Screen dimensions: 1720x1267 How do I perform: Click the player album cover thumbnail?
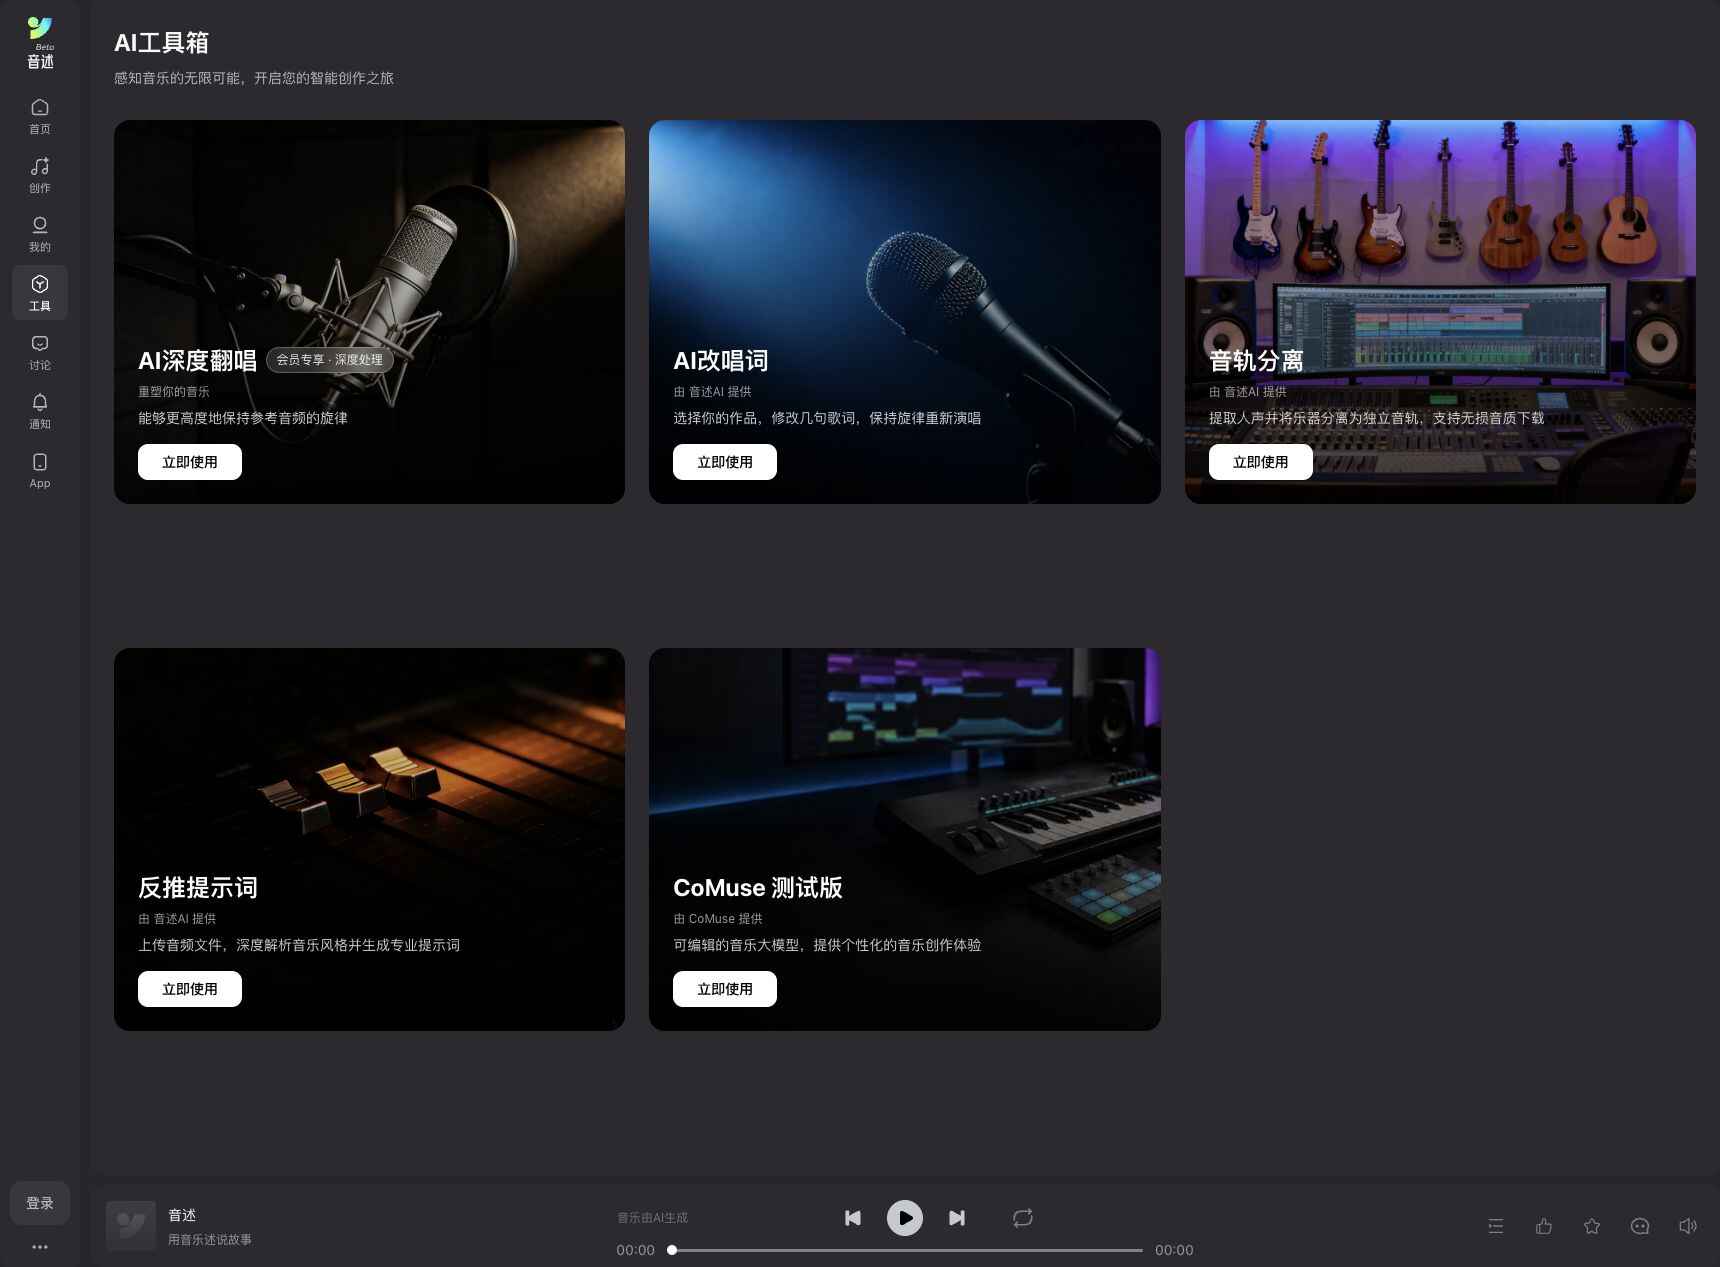pyautogui.click(x=131, y=1226)
